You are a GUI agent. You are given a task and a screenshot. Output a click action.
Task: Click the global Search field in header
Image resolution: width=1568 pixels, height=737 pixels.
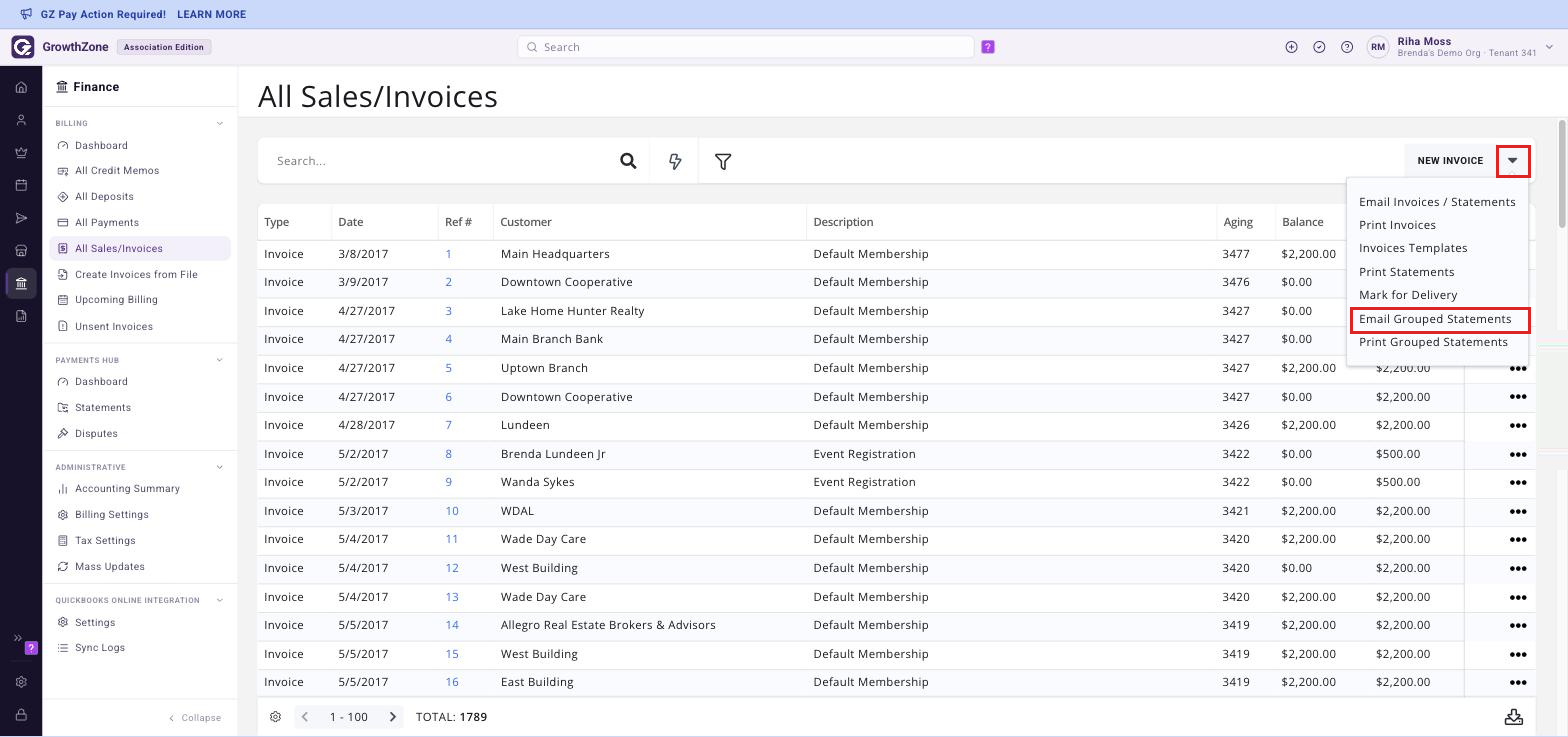(x=745, y=47)
